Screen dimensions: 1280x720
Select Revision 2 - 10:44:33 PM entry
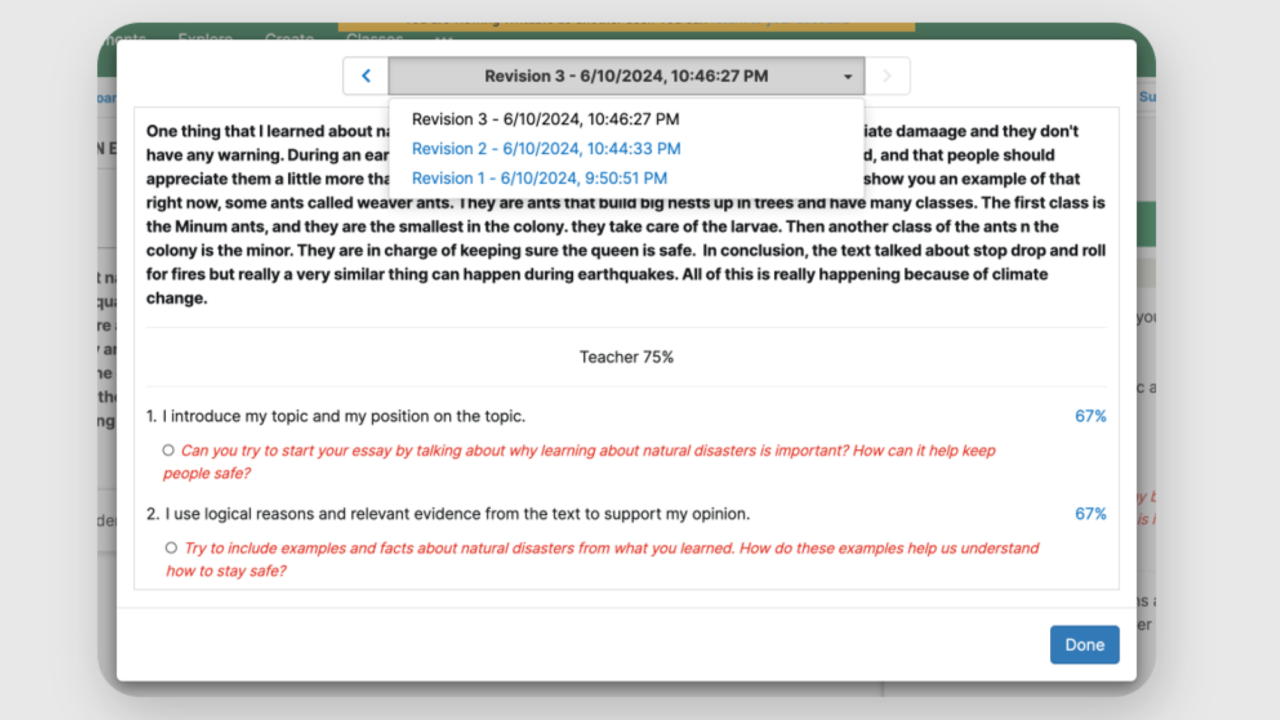click(x=546, y=149)
